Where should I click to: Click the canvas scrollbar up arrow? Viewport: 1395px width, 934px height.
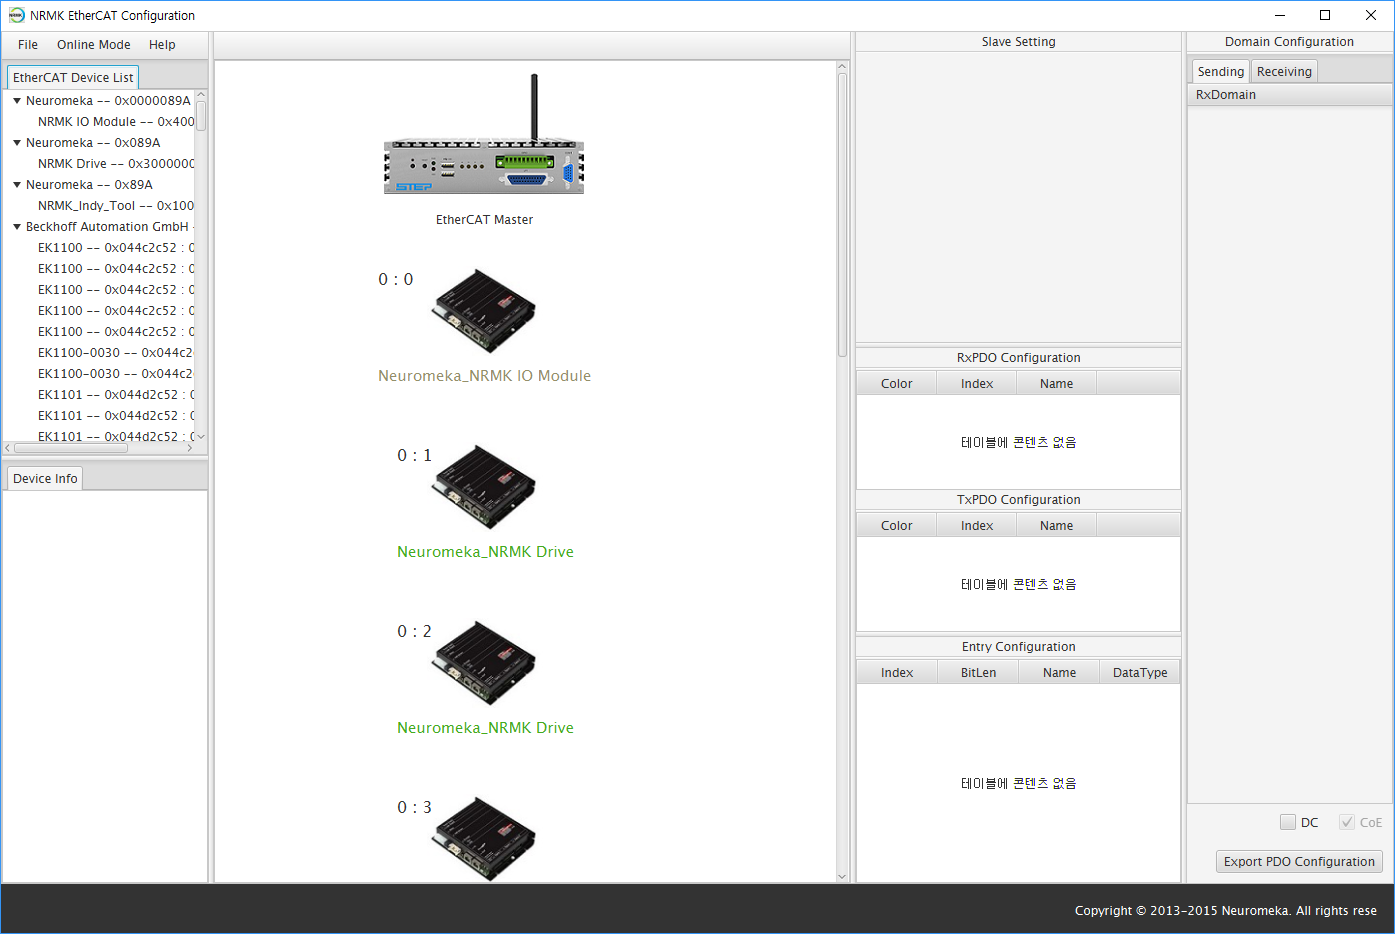(842, 66)
